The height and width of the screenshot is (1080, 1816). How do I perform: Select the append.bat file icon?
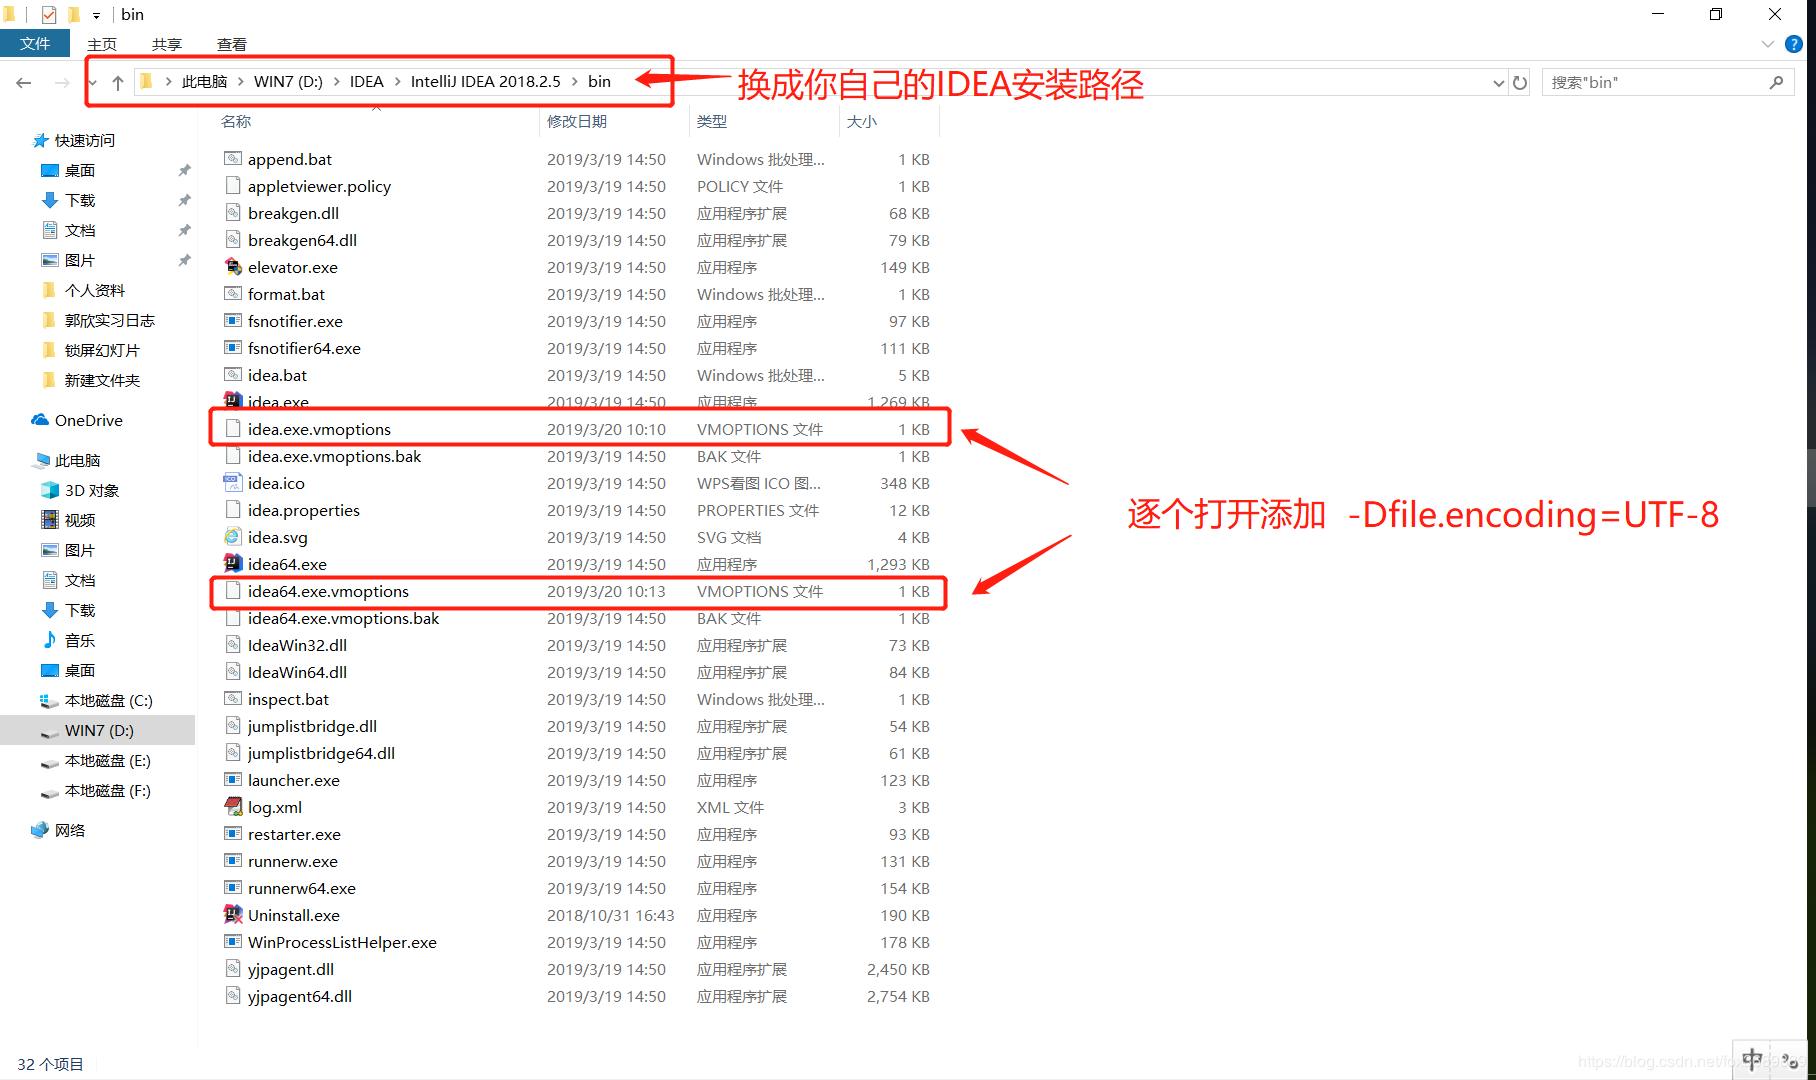[233, 158]
